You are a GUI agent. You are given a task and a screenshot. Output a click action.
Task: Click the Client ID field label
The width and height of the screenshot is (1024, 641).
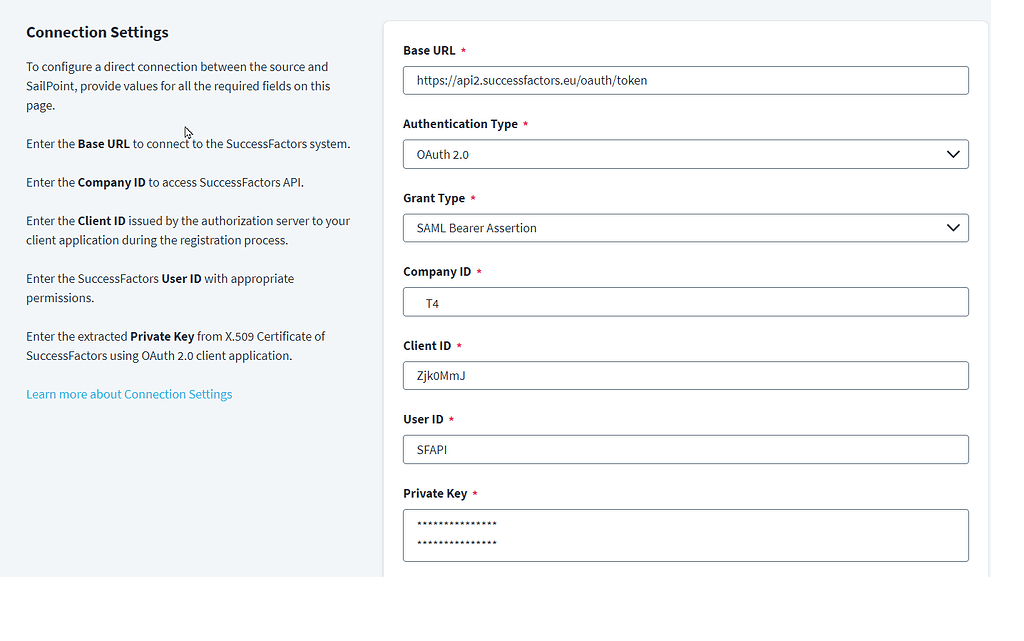[427, 346]
